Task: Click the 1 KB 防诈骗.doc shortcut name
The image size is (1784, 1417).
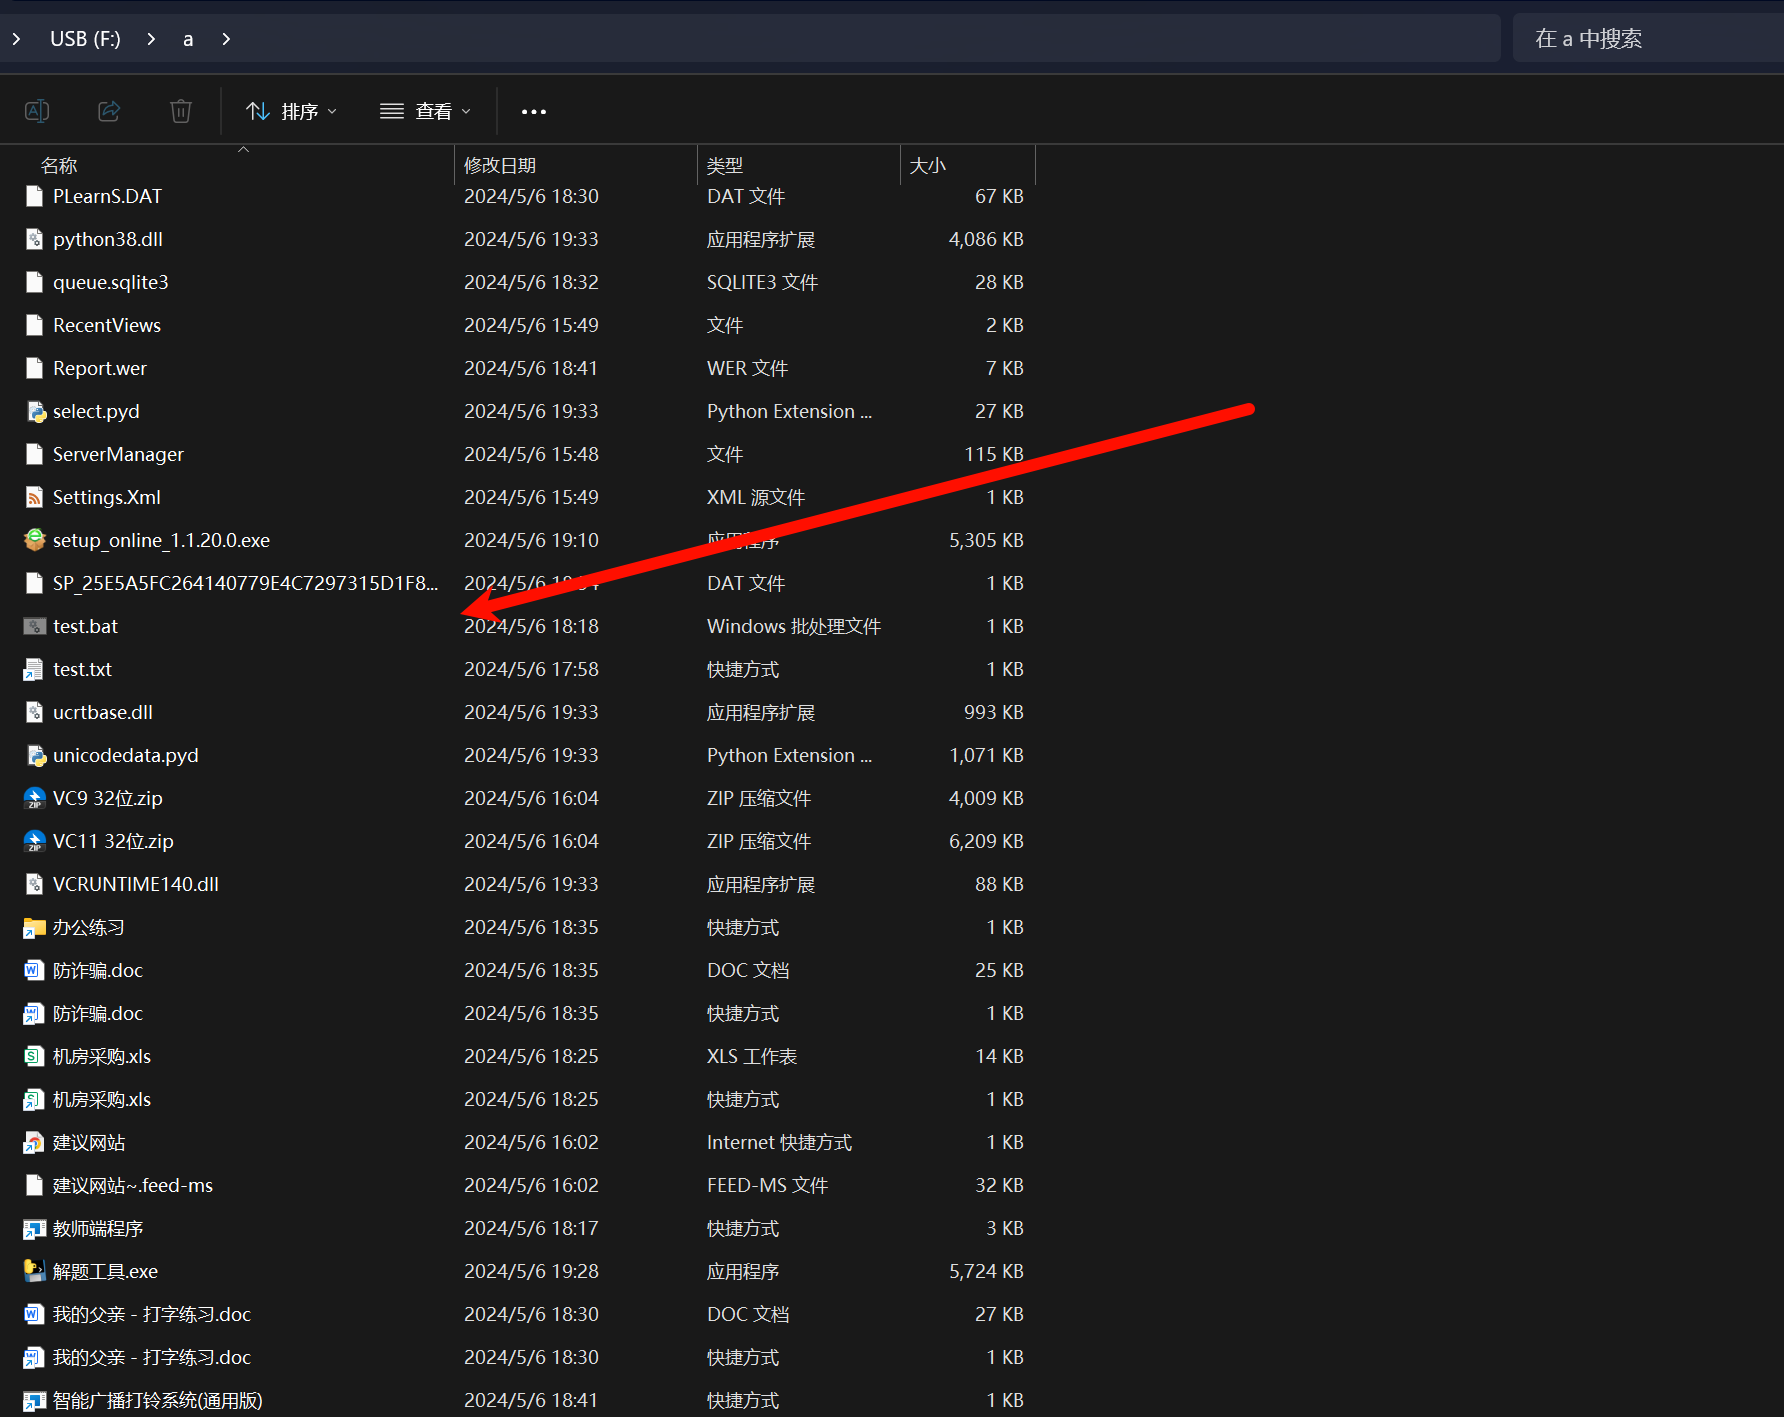Action: point(98,1013)
